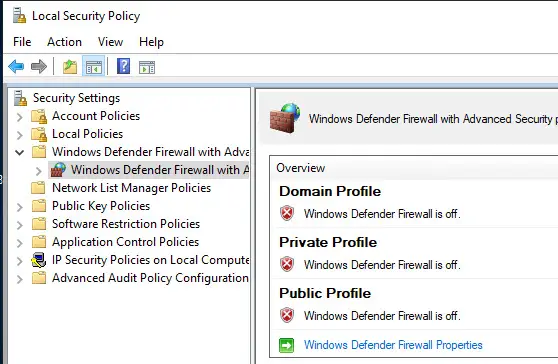This screenshot has height=364, width=558.
Task: Expand the Software Restriction Policies node
Action: [x=20, y=225]
